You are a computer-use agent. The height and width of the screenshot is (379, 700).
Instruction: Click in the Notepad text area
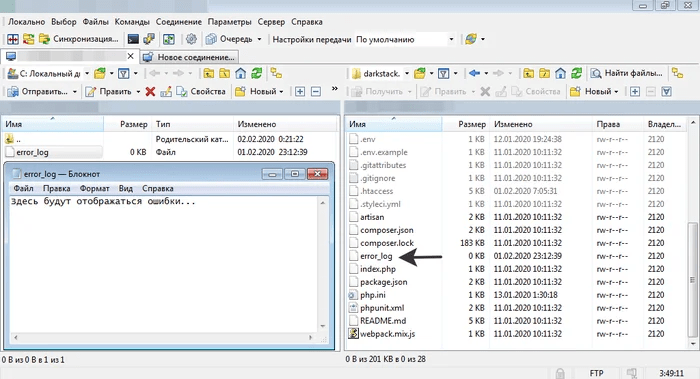(163, 264)
